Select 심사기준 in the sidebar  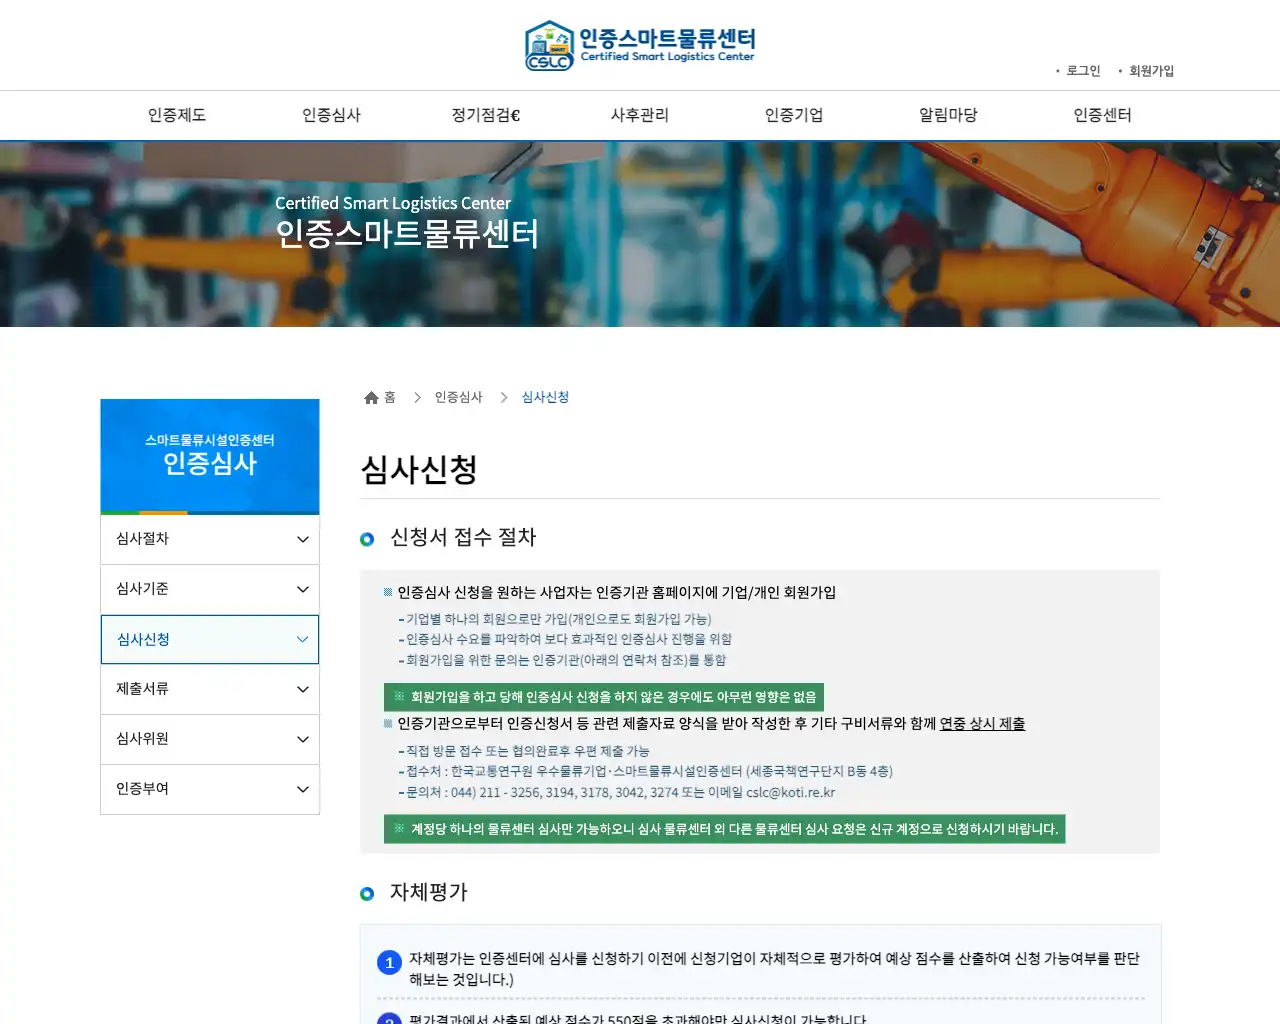210,589
